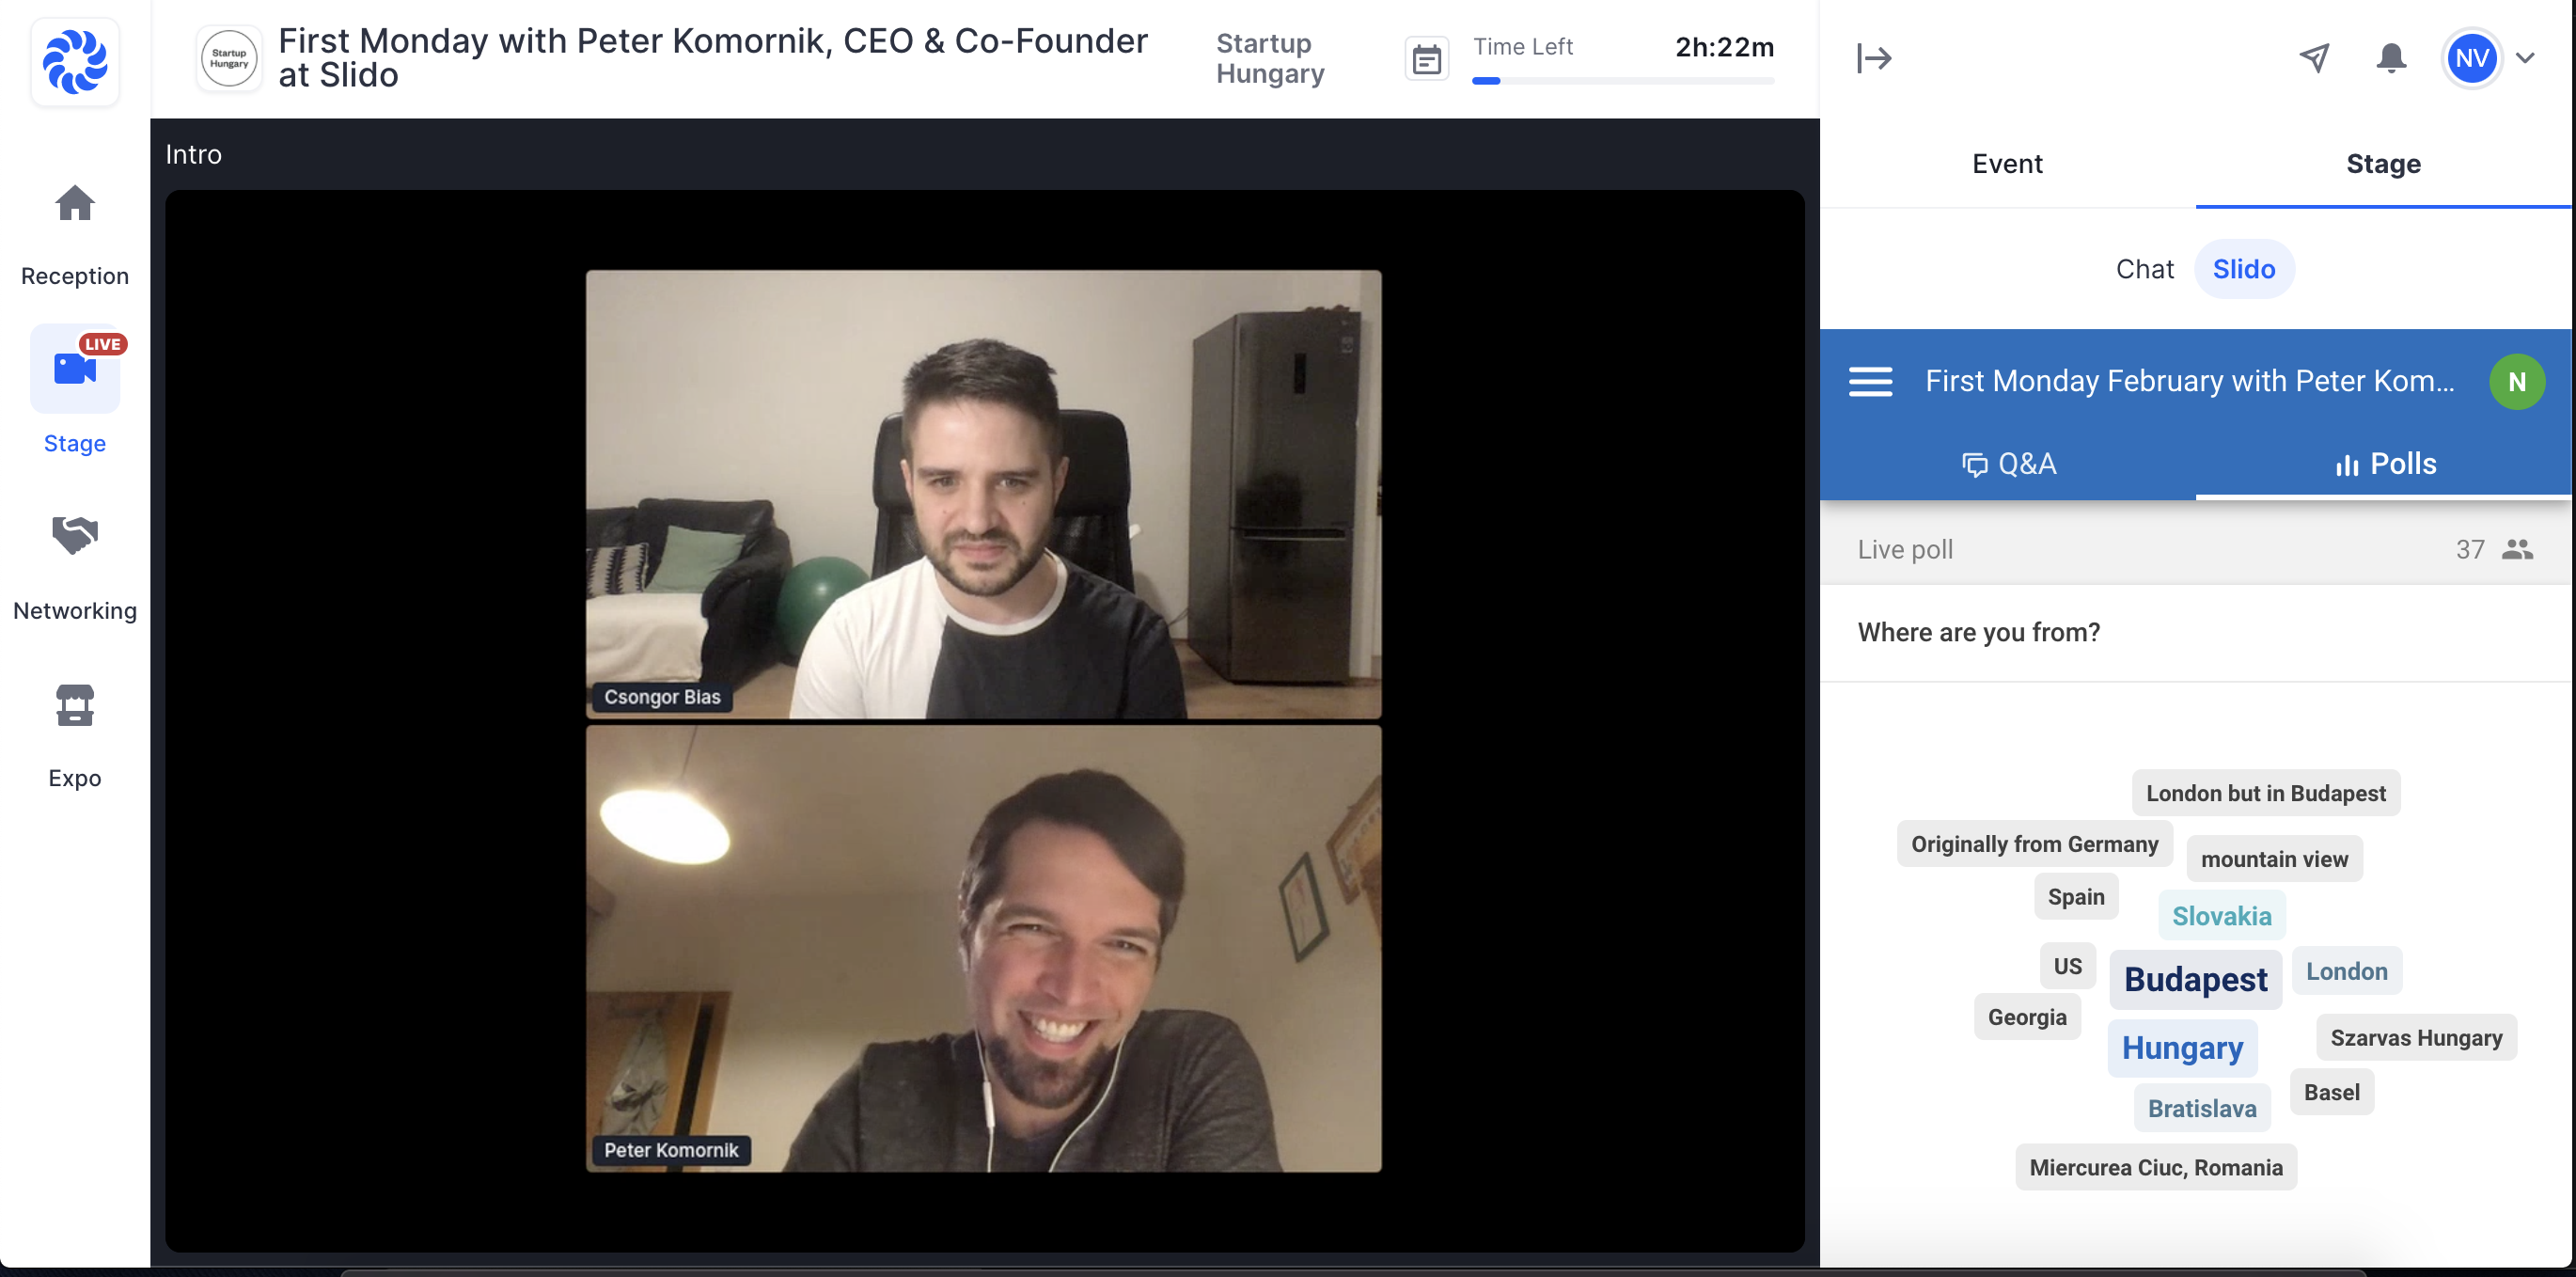Click the Bratislava word cloud tag
The height and width of the screenshot is (1277, 2576).
[x=2201, y=1108]
